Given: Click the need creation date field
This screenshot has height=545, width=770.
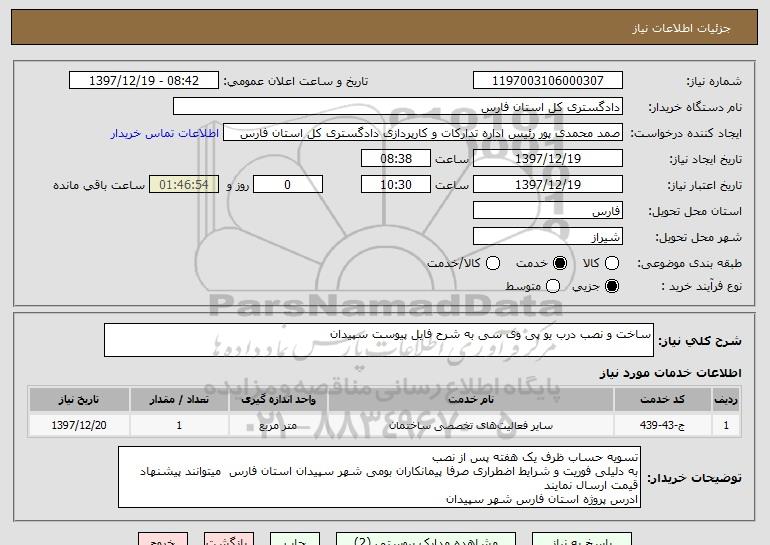Looking at the screenshot, I should coord(548,159).
